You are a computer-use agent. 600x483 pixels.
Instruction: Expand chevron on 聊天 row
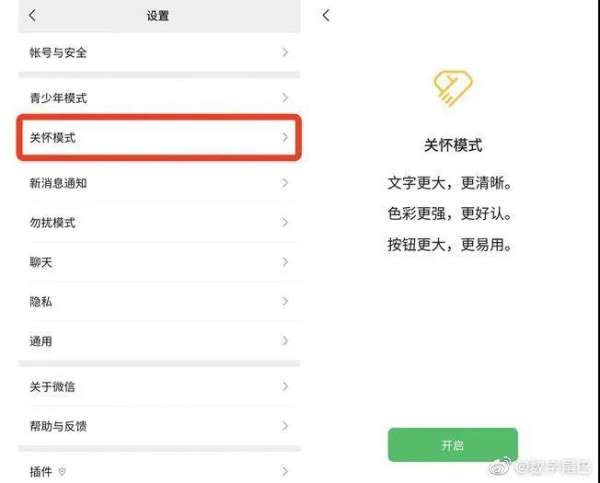[x=285, y=262]
